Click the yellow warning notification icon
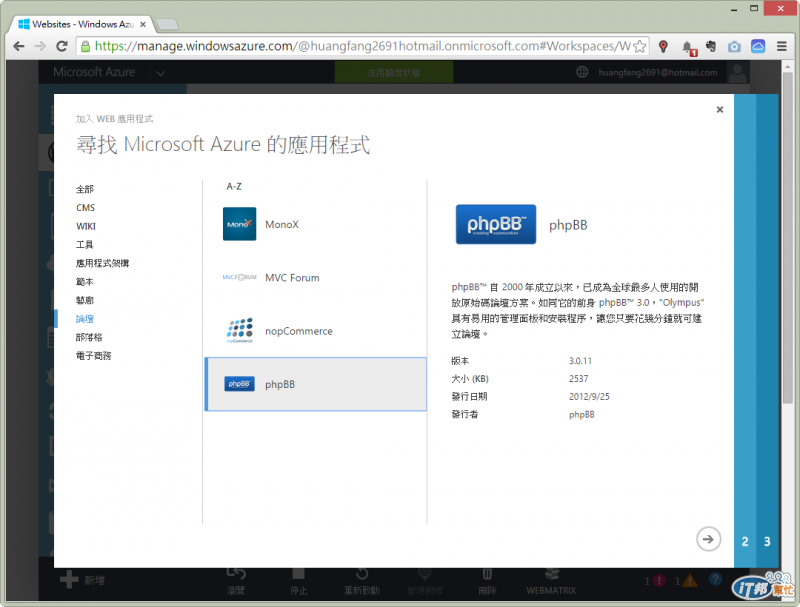800x607 pixels. (689, 580)
